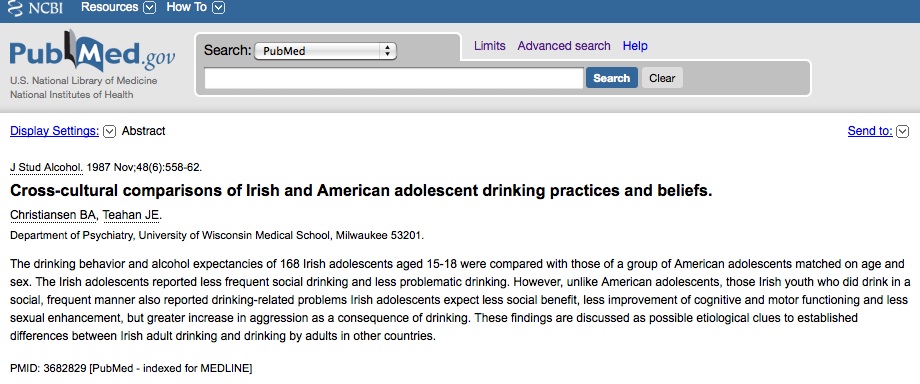Expand the Send to arrow icon
The height and width of the screenshot is (384, 920).
point(902,132)
